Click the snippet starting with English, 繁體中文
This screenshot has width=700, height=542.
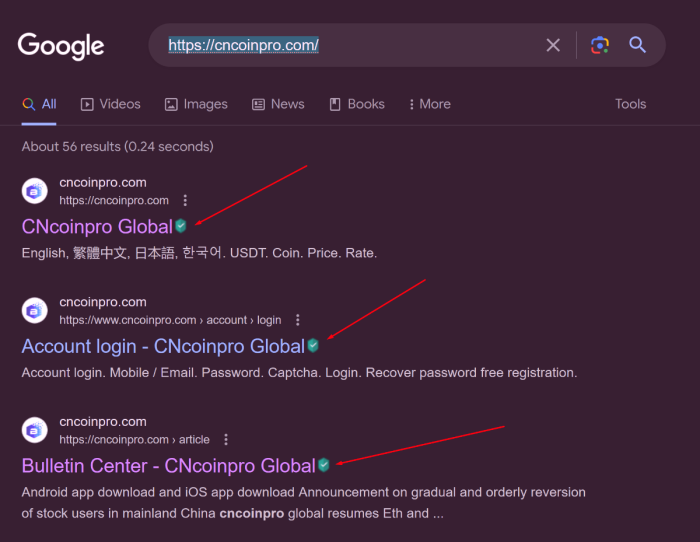point(199,253)
